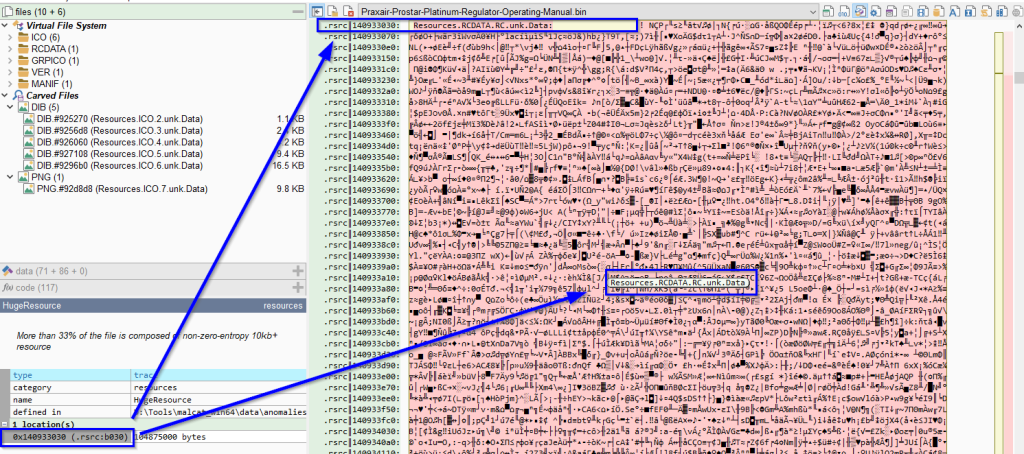Expand the RCDATA (1) folder node
This screenshot has width=1024, height=454.
click(11, 48)
